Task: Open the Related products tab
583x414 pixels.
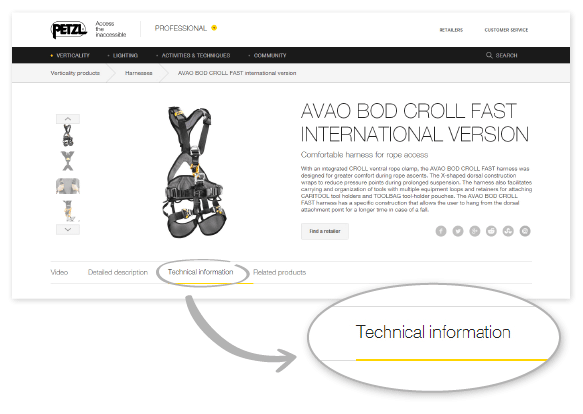Action: point(279,272)
